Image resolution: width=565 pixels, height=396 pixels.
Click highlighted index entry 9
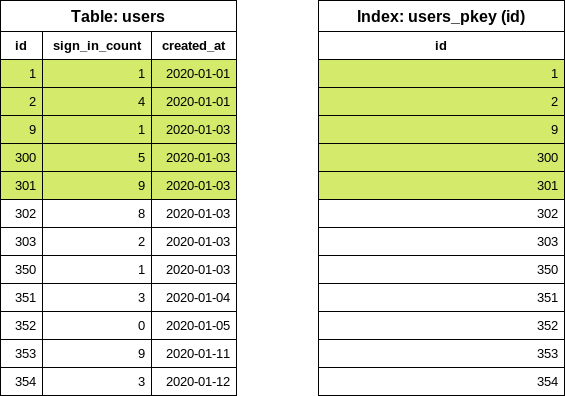[441, 130]
